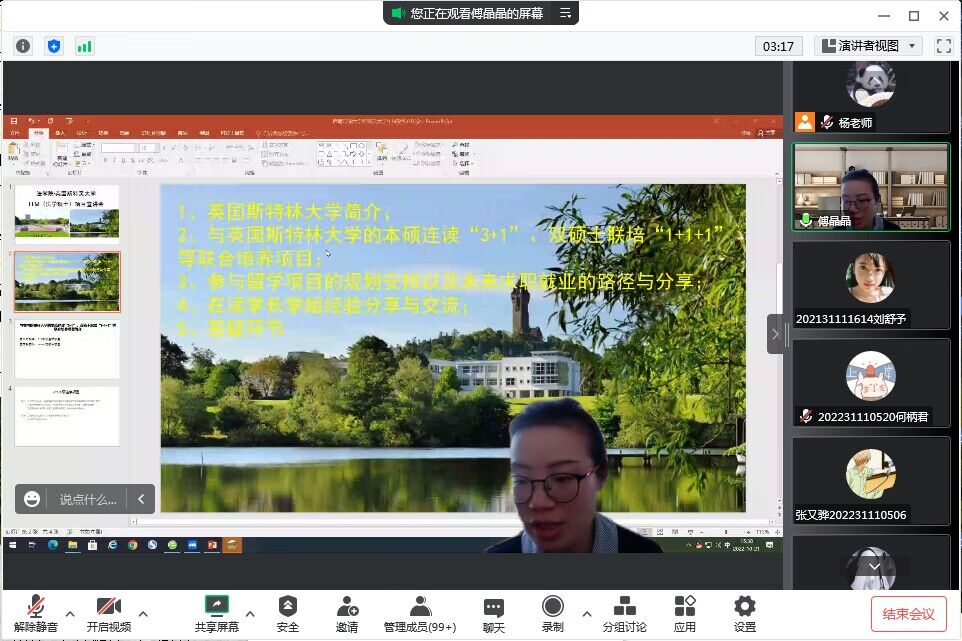Screen dimensions: 962x641
Task: Click the 说点什么 chat input field
Action: click(x=88, y=499)
